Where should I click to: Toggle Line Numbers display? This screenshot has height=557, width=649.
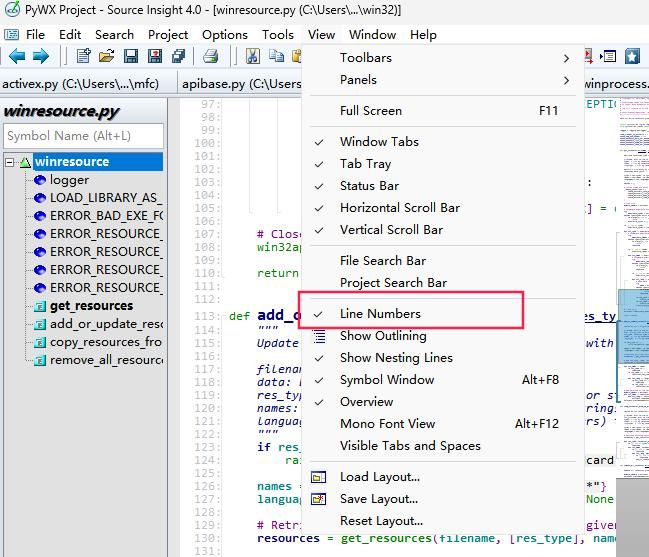(443, 314)
